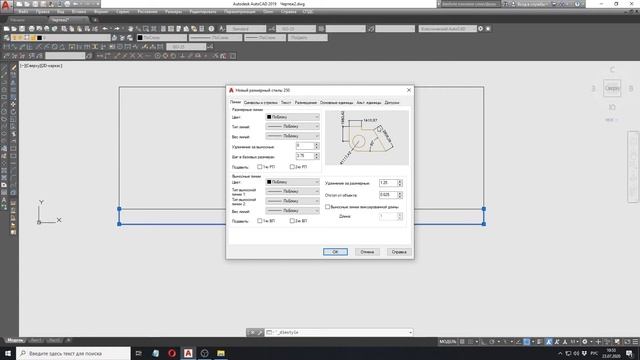The width and height of the screenshot is (640, 360).
Task: Click the New drawing icon in the standard toolbar
Action: coord(7,29)
